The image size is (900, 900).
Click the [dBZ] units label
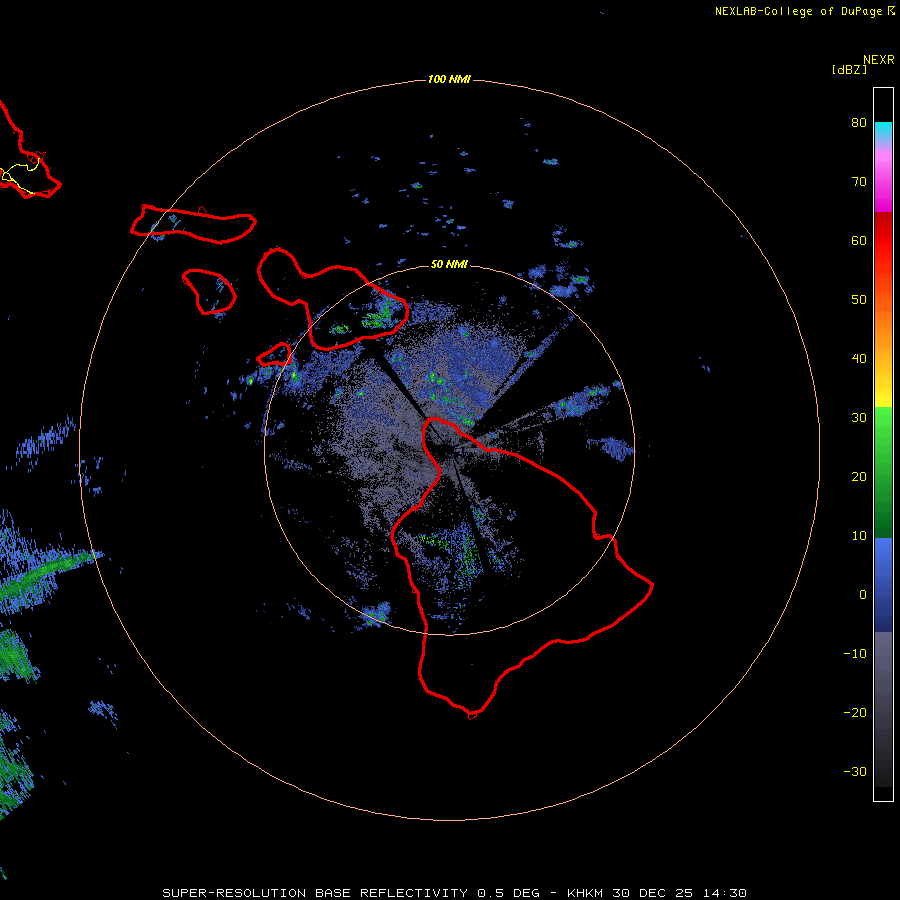849,69
